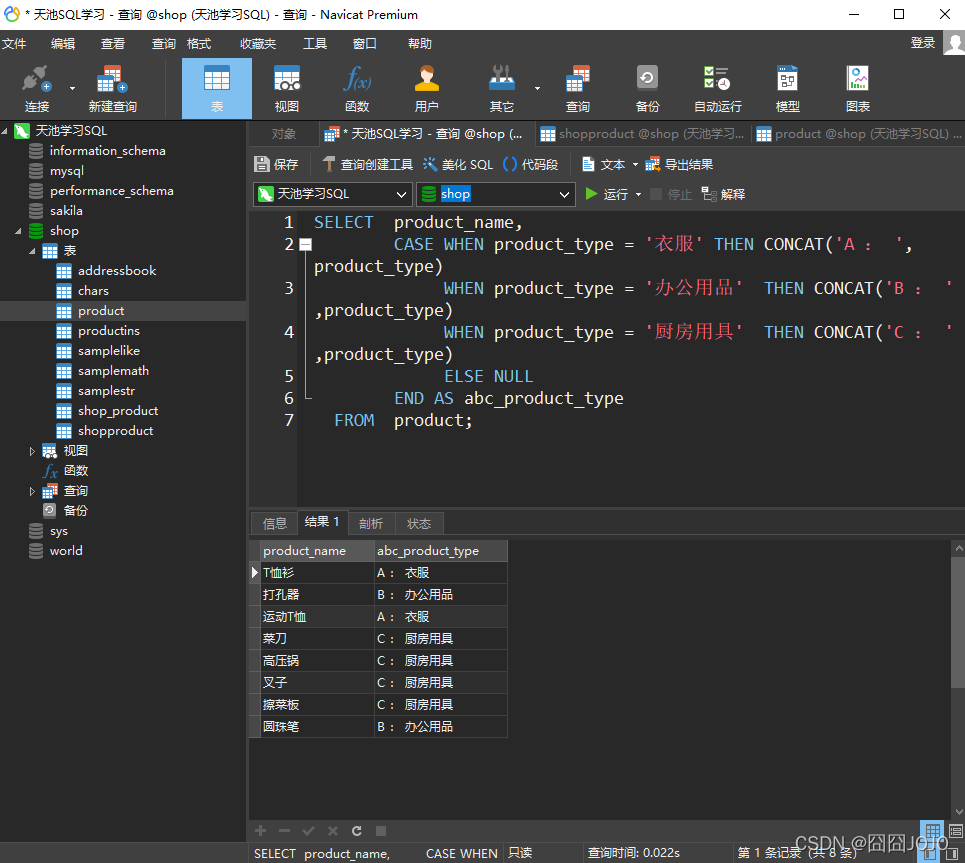Select the sakila database
965x863 pixels.
pyautogui.click(x=66, y=211)
